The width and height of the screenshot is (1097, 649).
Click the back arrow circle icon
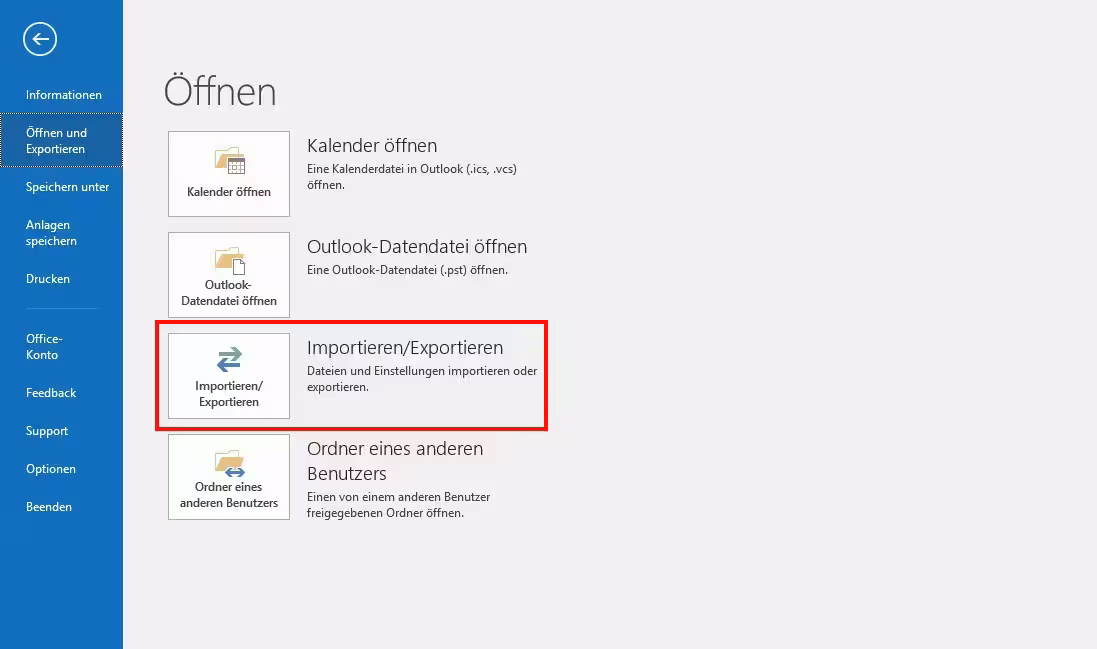[x=40, y=39]
